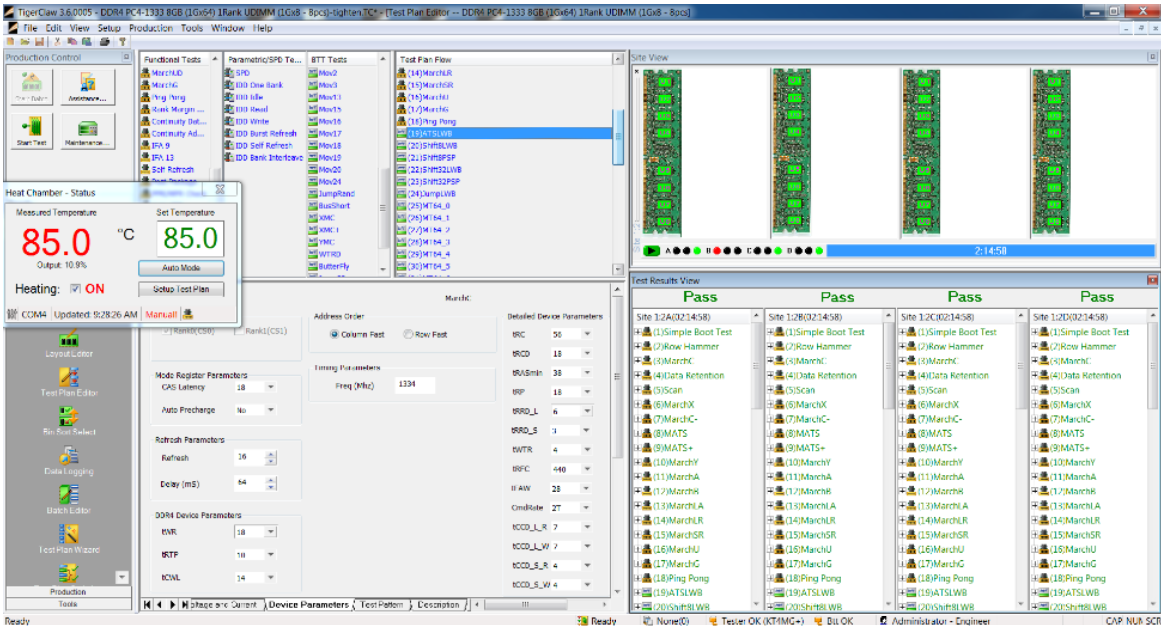Viewport: 1165px width, 627px height.
Task: Toggle the Heating checkbox
Action: tap(74, 289)
